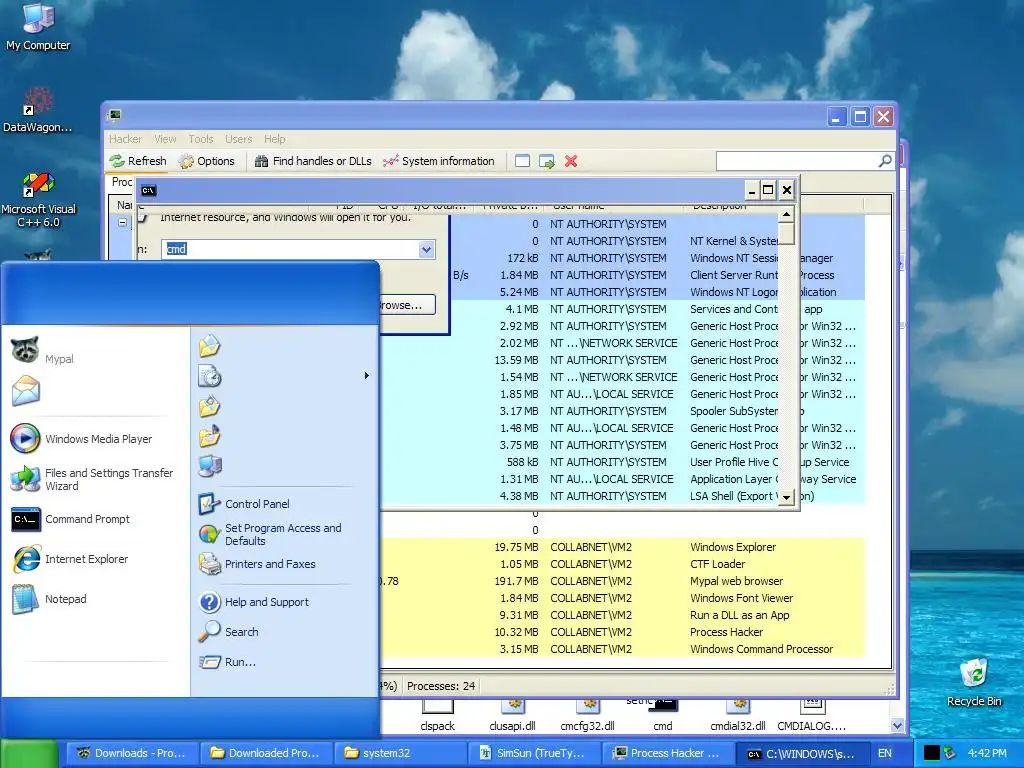
Task: Open Notepad from Start menu
Action: click(x=49, y=599)
